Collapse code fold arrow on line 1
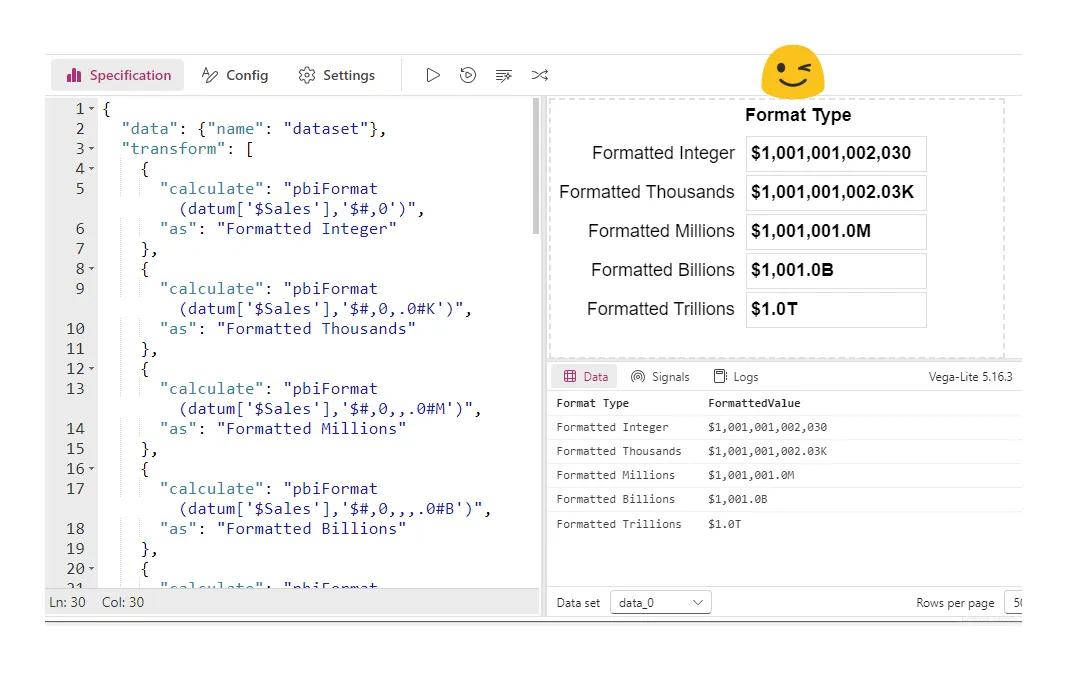The width and height of the screenshot is (1067, 676). coord(92,109)
